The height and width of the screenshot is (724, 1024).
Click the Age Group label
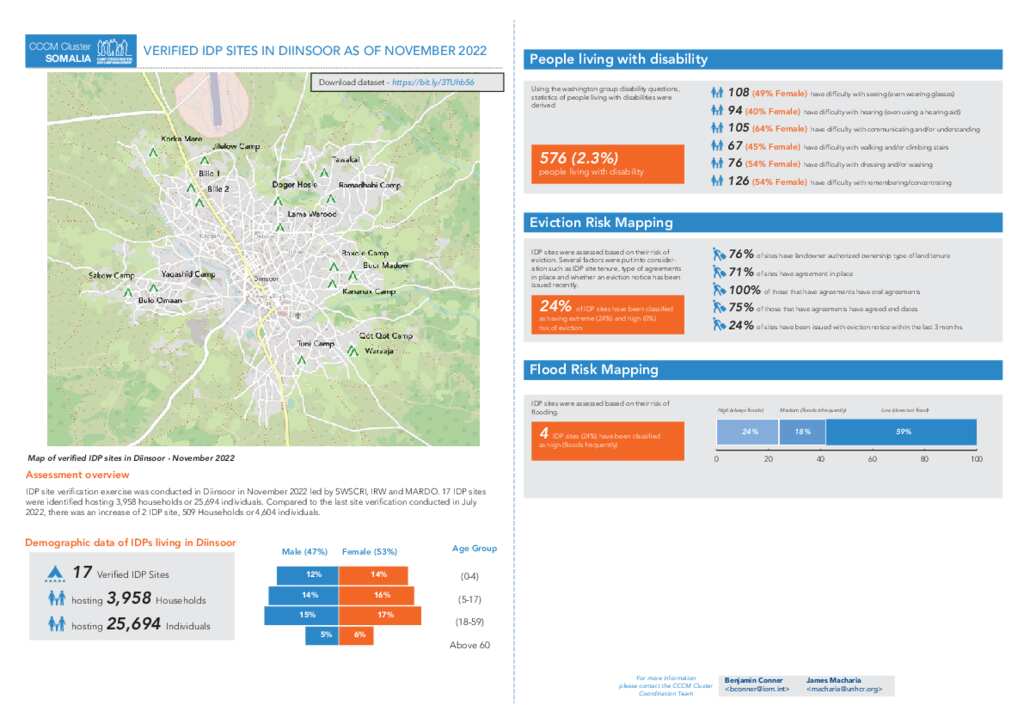coord(474,548)
